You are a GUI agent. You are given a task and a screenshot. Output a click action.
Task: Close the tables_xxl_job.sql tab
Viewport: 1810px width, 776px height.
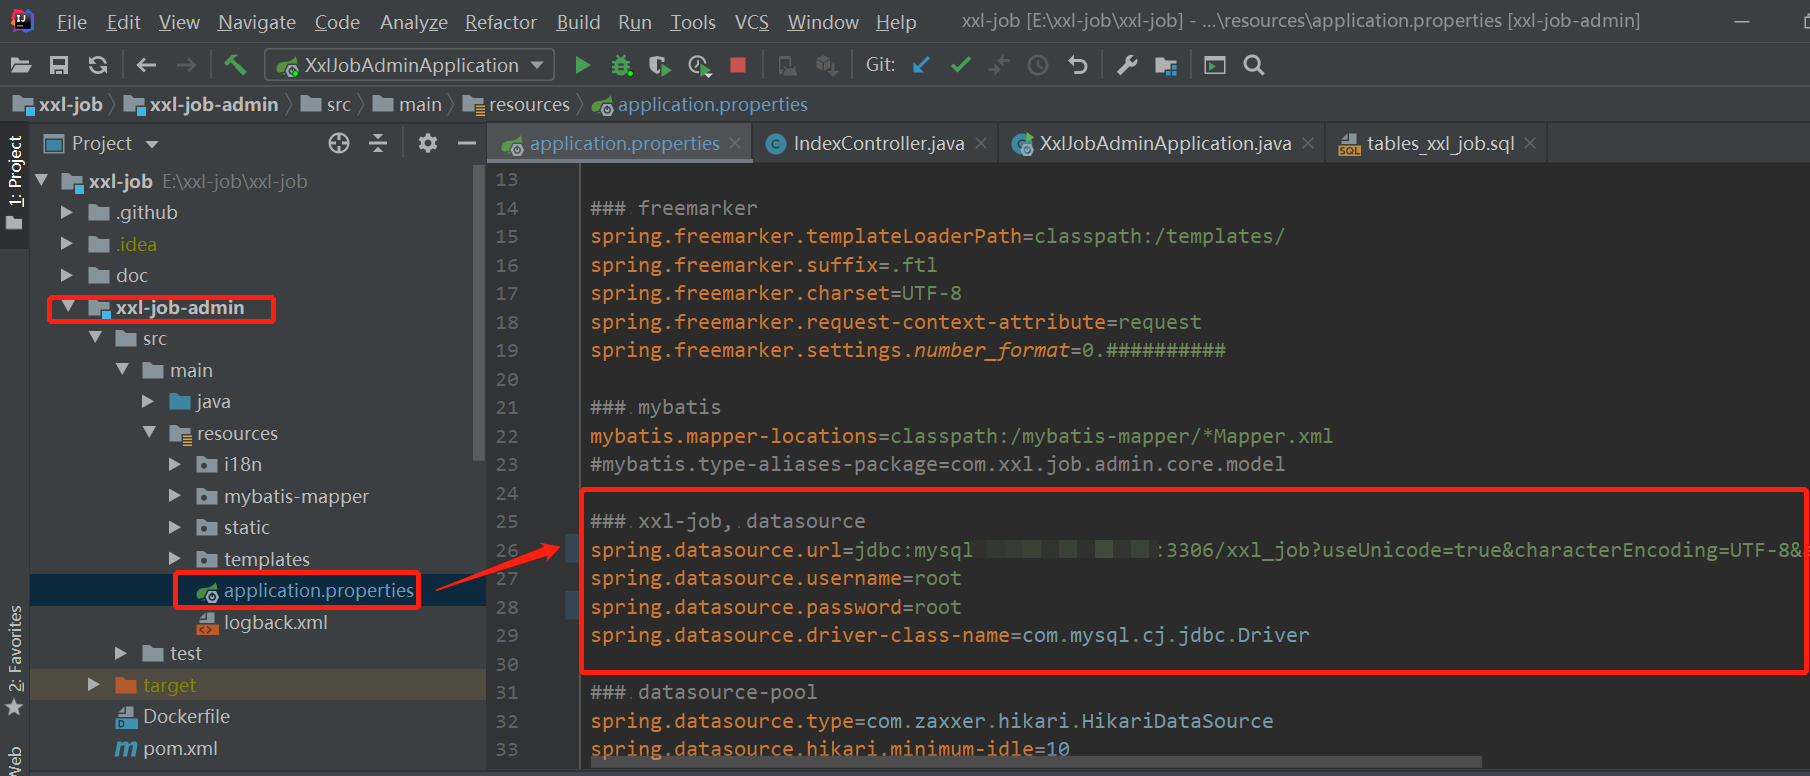(1530, 143)
